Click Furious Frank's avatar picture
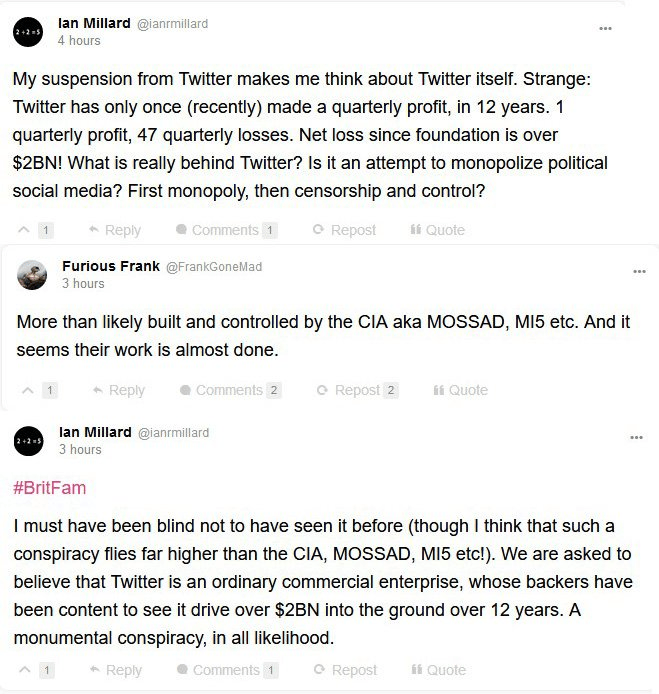 31,274
